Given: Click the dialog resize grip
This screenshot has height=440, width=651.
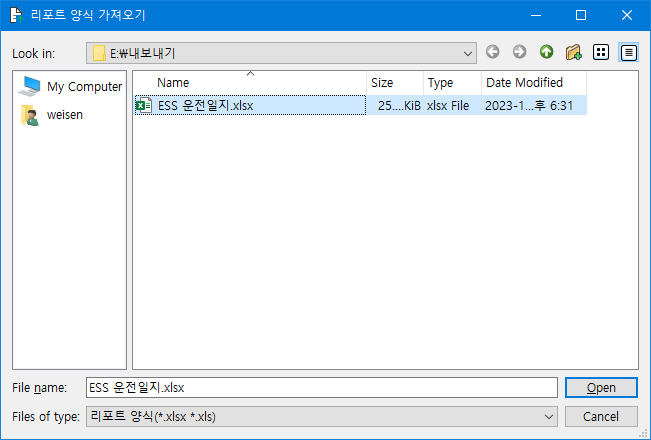Looking at the screenshot, I should click(644, 433).
